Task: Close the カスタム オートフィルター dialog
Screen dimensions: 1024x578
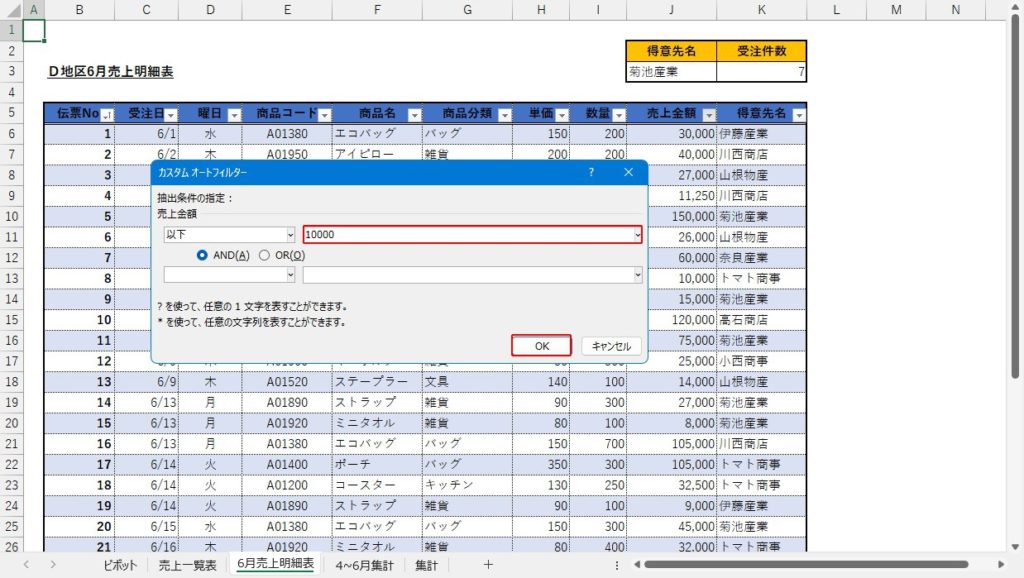Action: pyautogui.click(x=628, y=172)
